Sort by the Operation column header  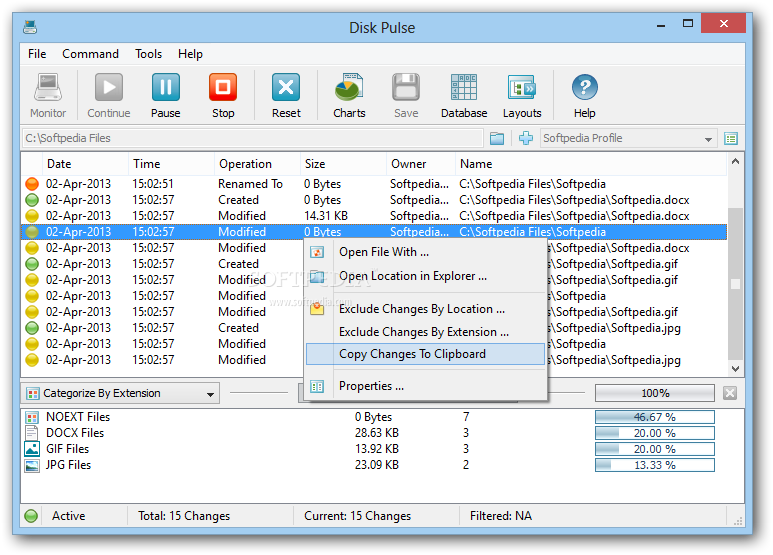tap(257, 164)
